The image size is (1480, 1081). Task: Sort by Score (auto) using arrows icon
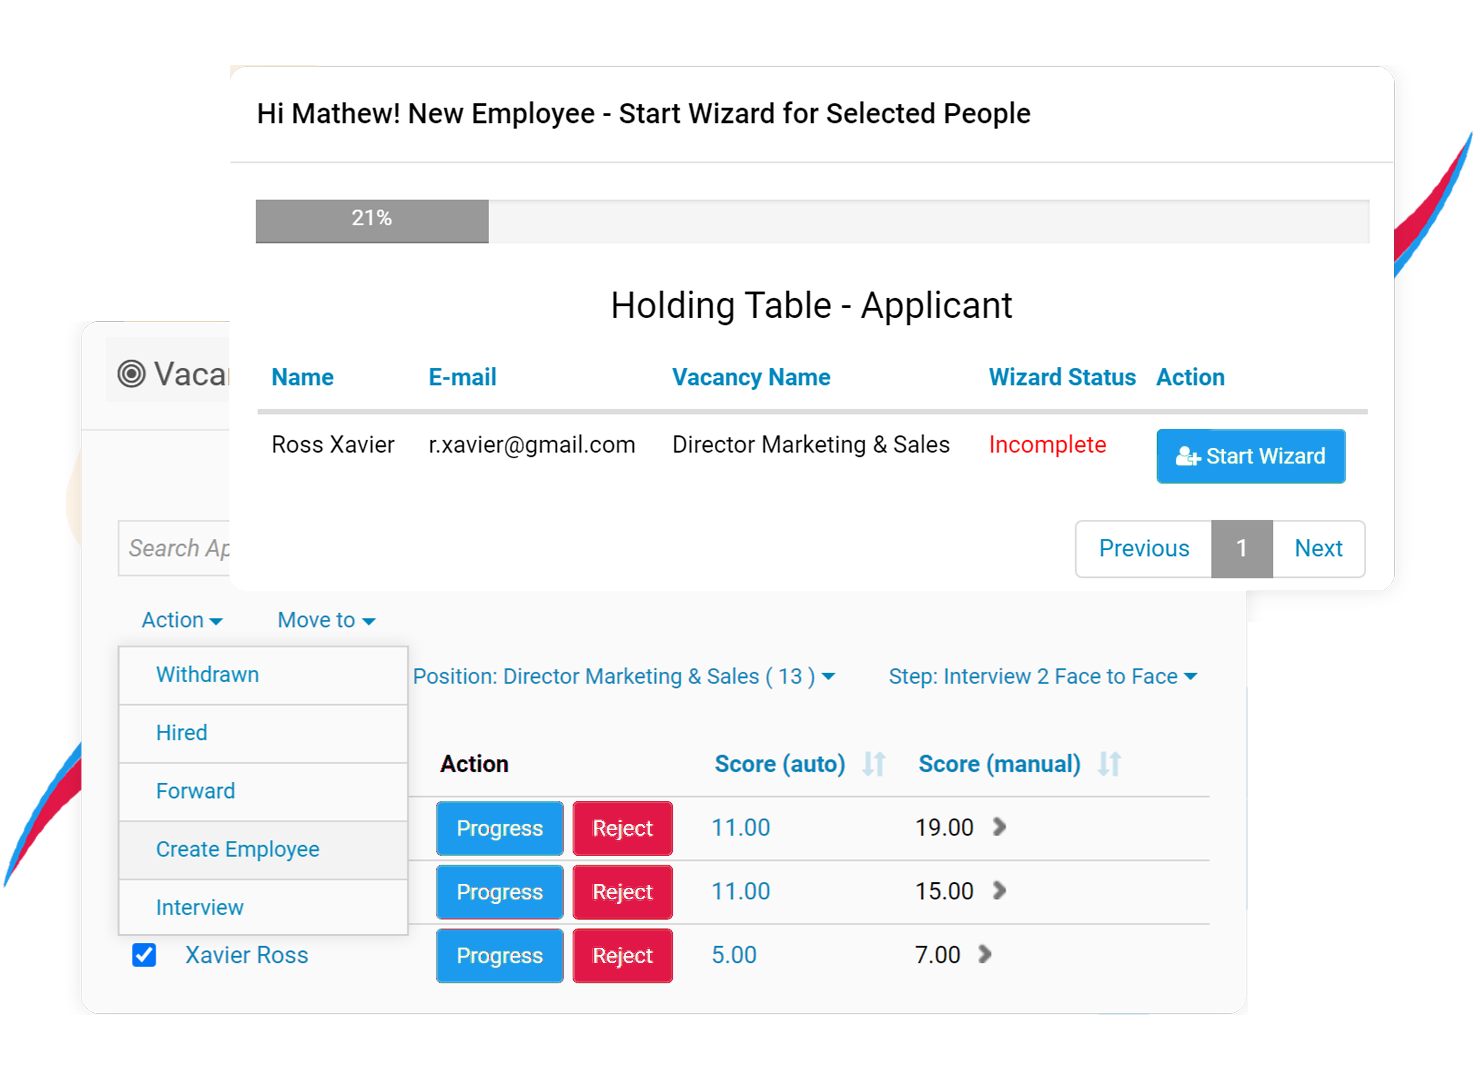(x=873, y=763)
